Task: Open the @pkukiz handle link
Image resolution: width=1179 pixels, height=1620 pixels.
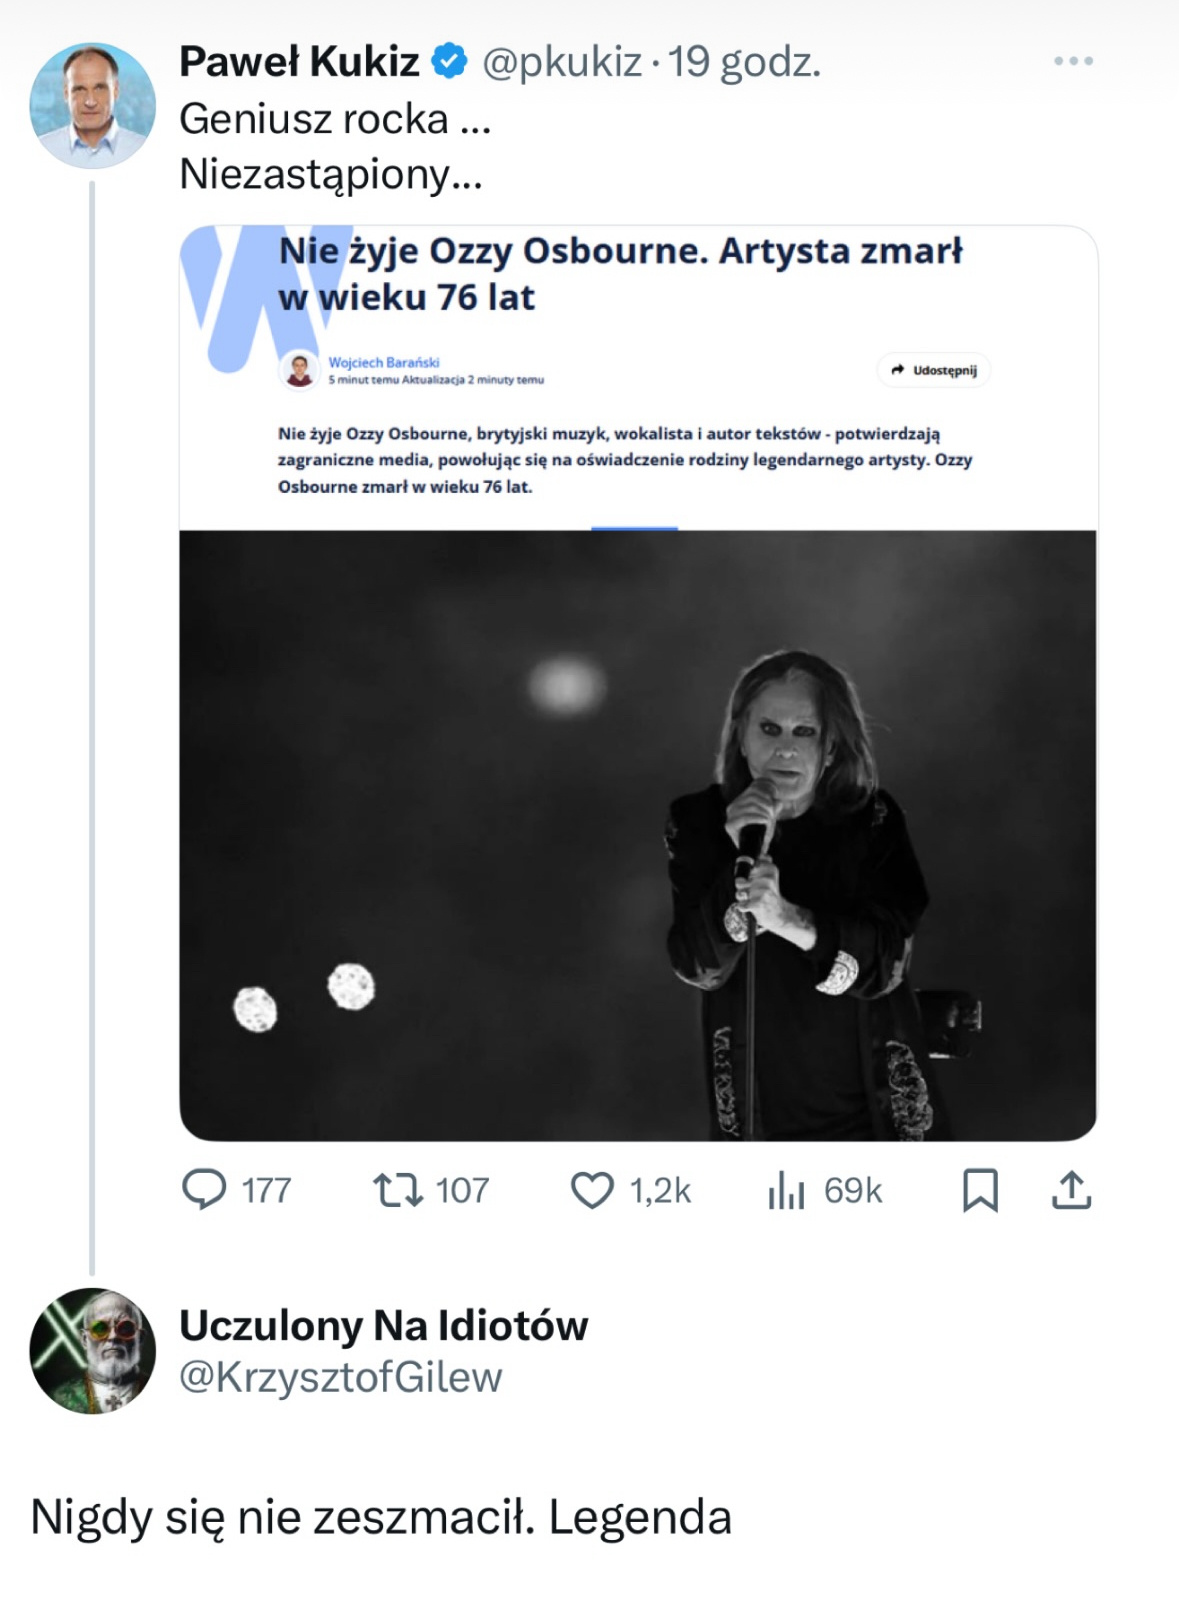Action: click(x=562, y=61)
